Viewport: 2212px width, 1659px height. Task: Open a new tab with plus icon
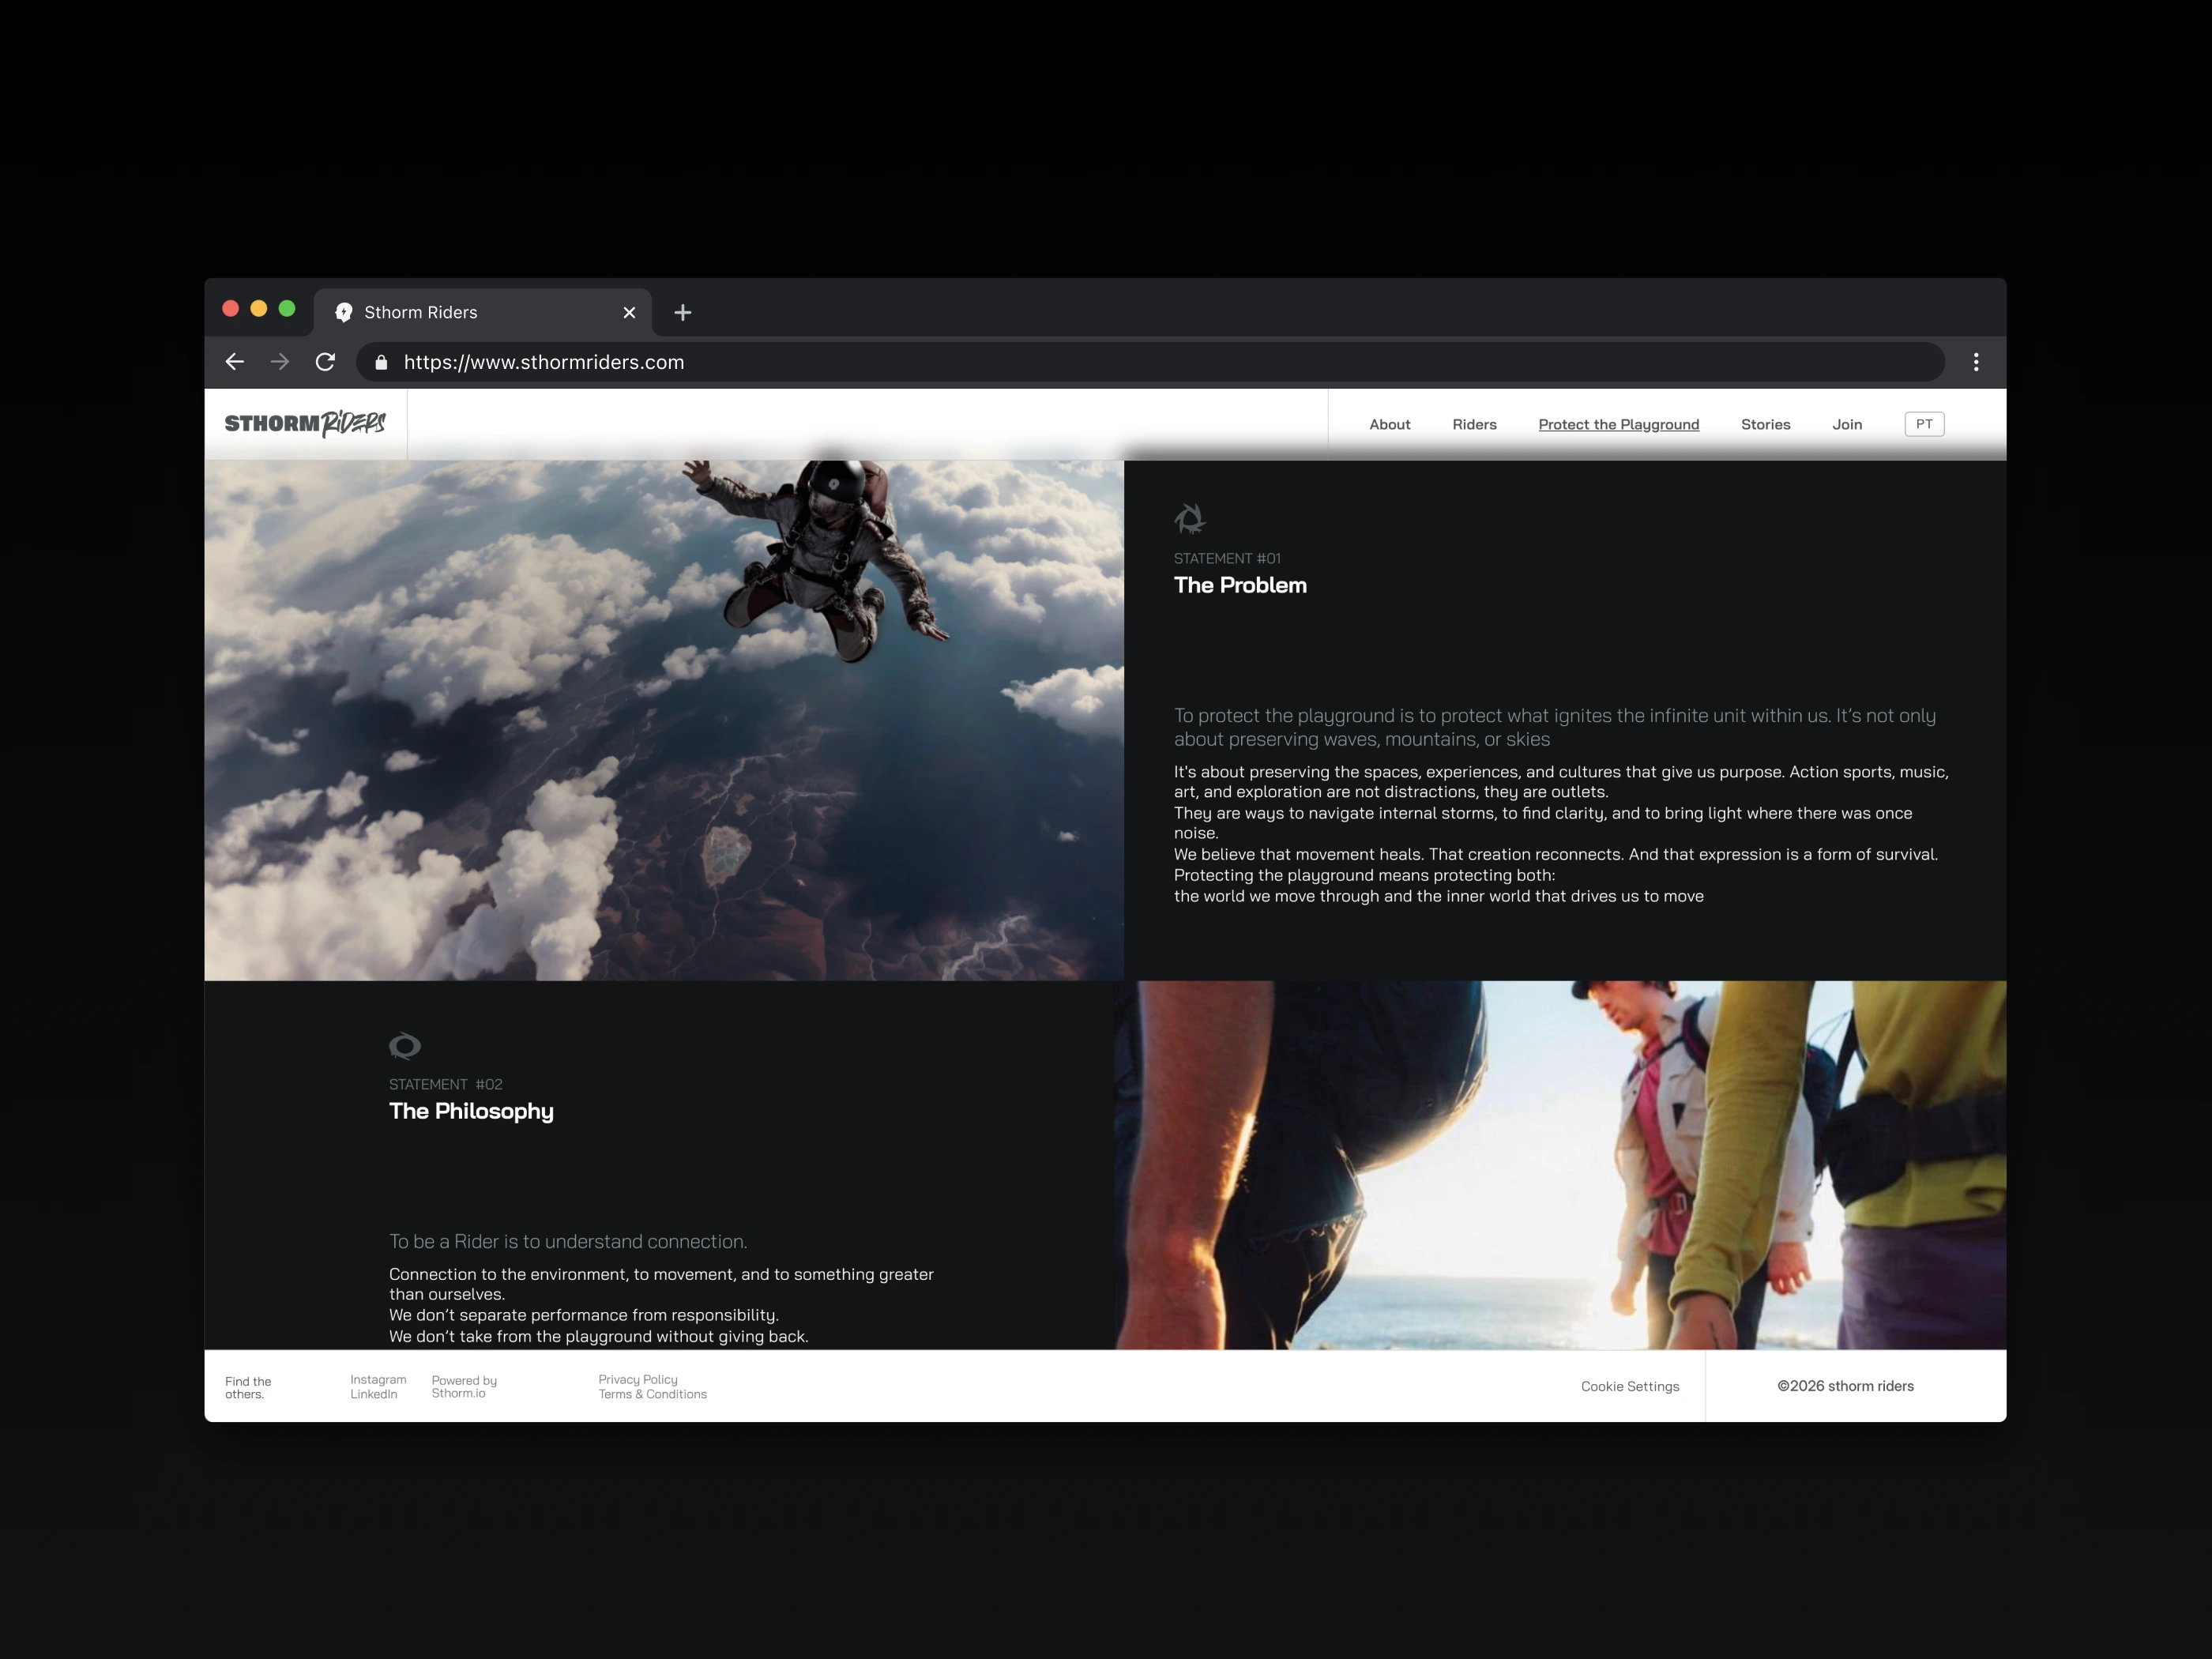pos(683,313)
